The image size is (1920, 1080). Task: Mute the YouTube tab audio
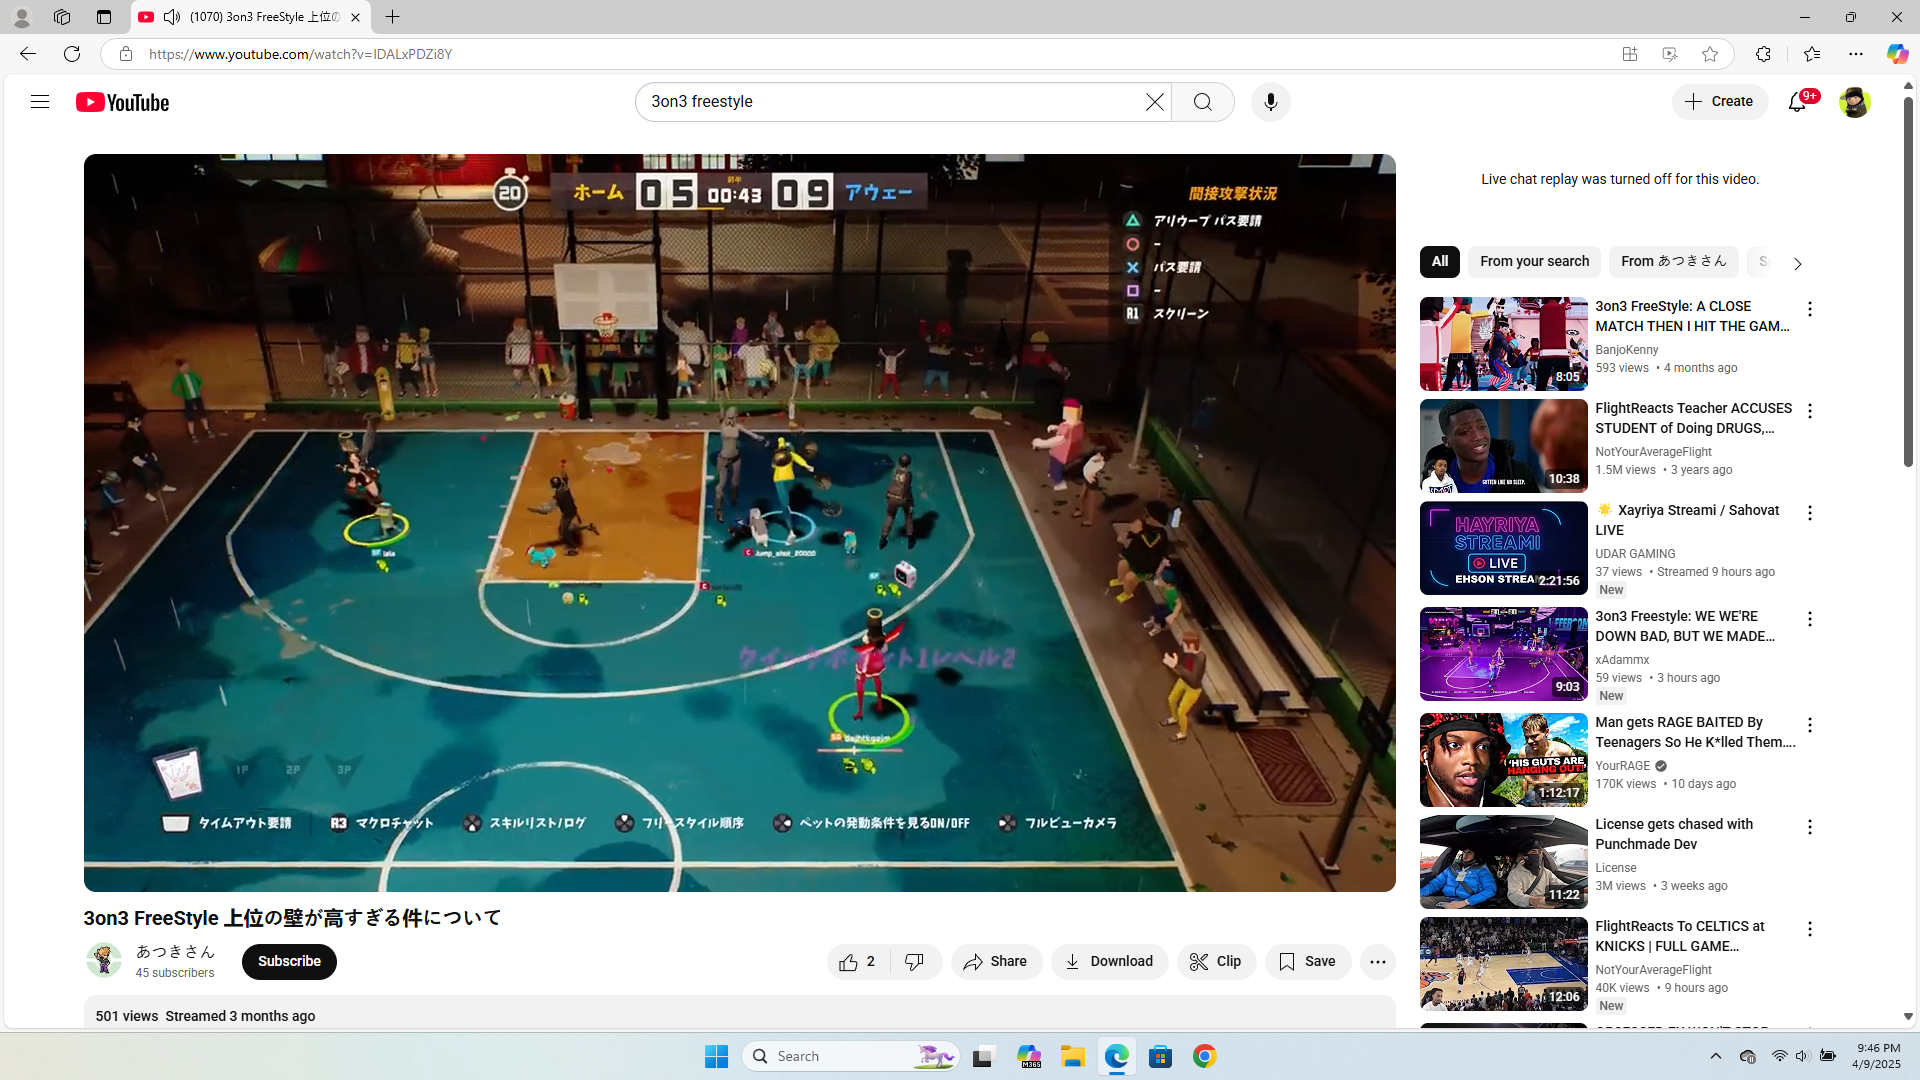[172, 17]
